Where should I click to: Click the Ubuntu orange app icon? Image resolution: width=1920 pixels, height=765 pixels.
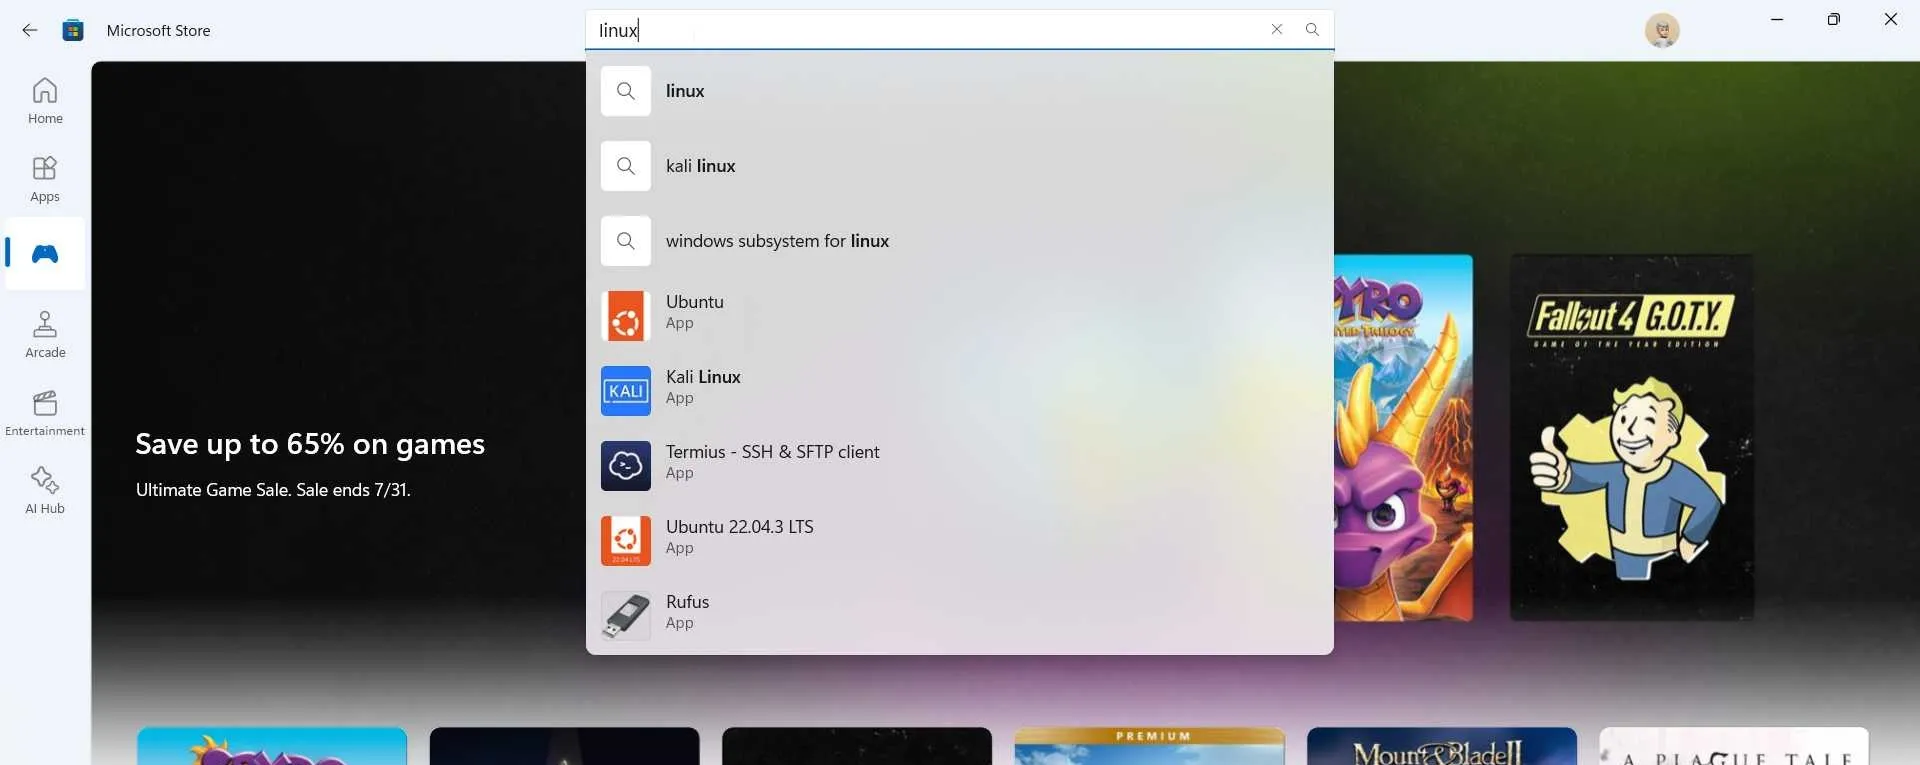tap(626, 316)
